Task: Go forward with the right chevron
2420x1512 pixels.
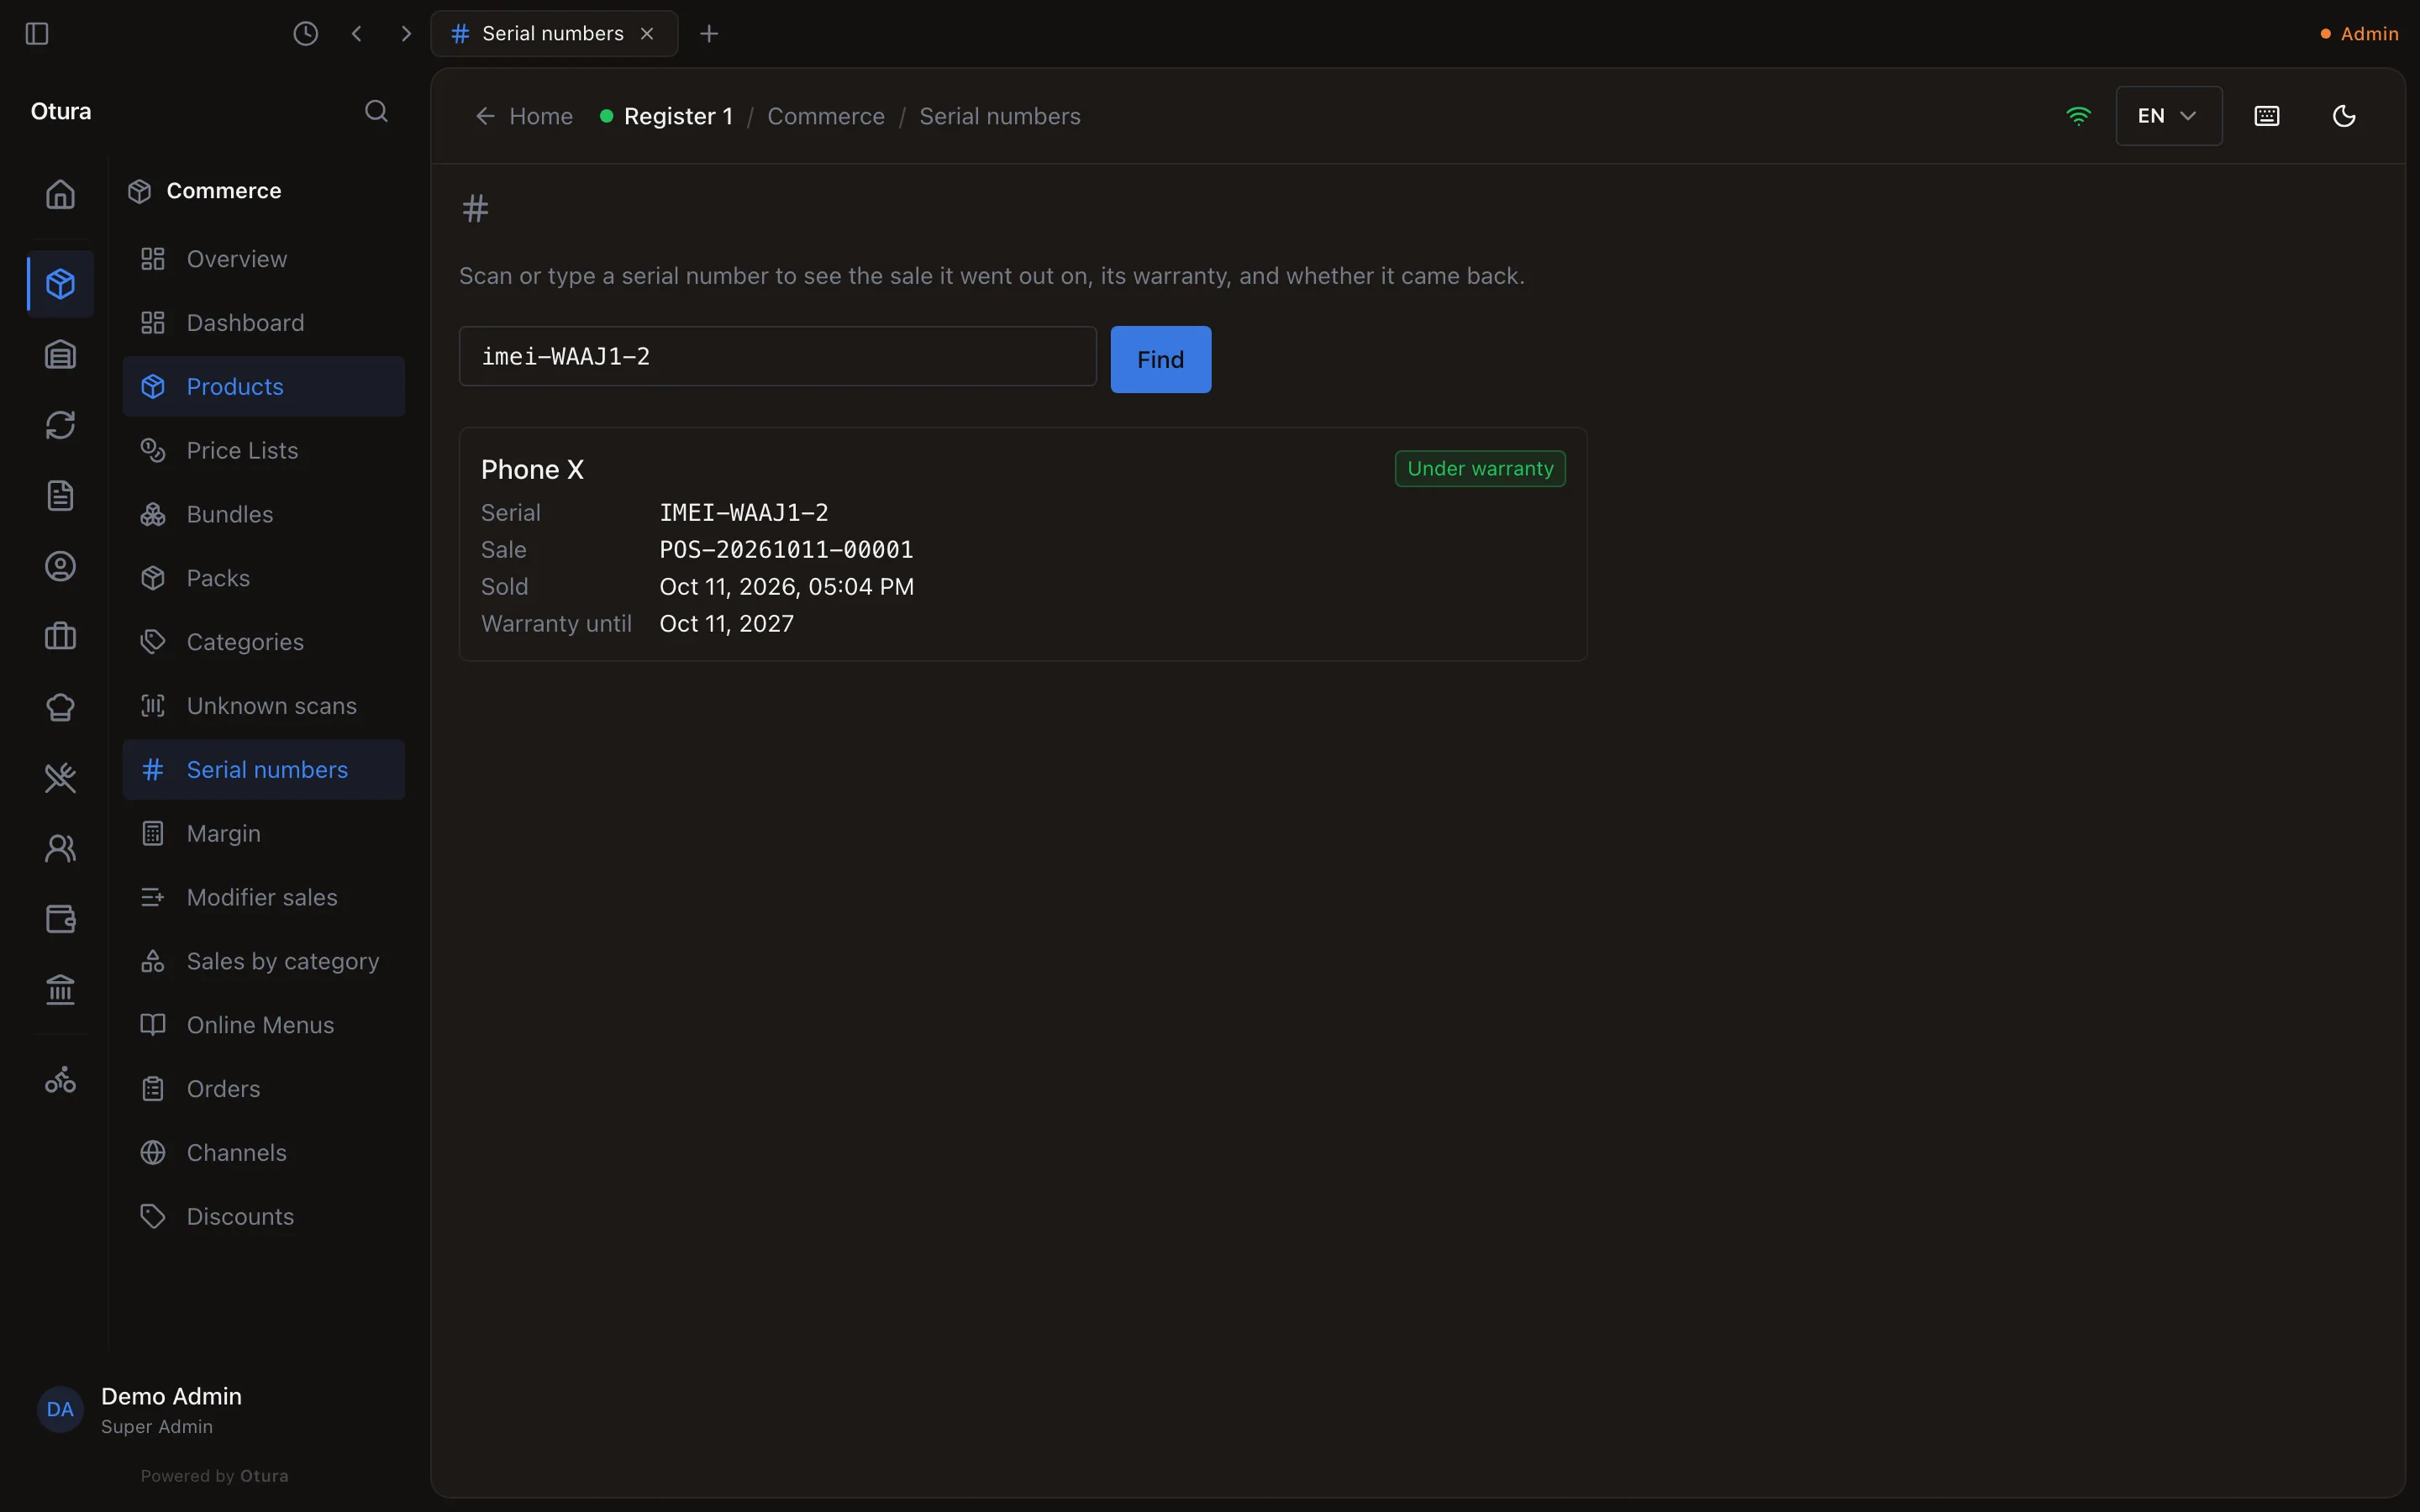Action: point(406,34)
